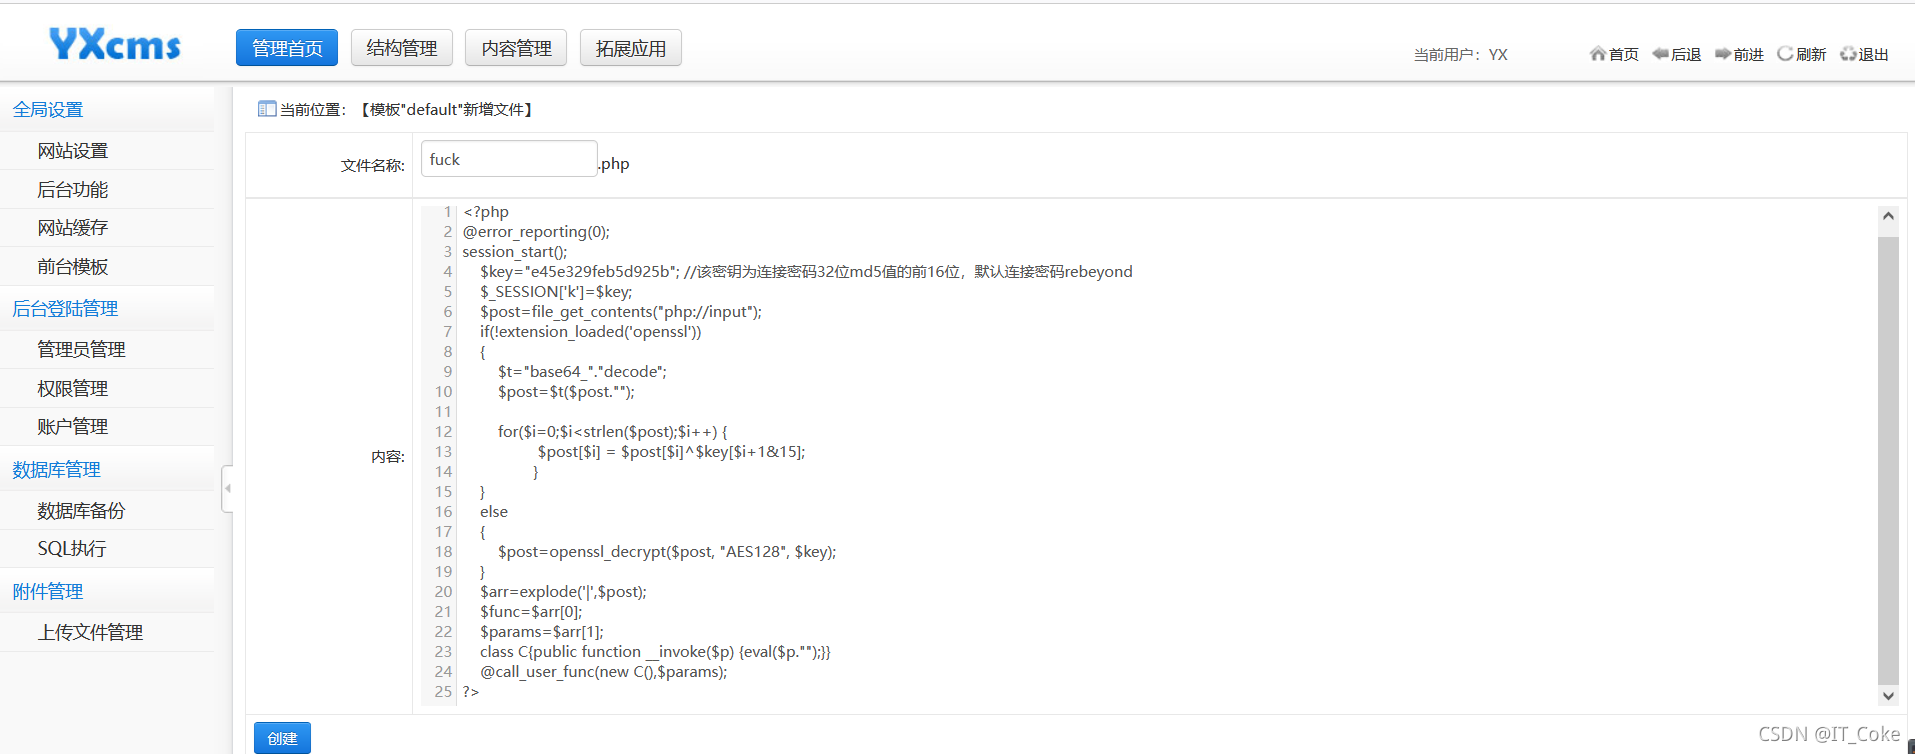Click the code editor scroll down arrow
The width and height of the screenshot is (1915, 754).
tap(1888, 696)
